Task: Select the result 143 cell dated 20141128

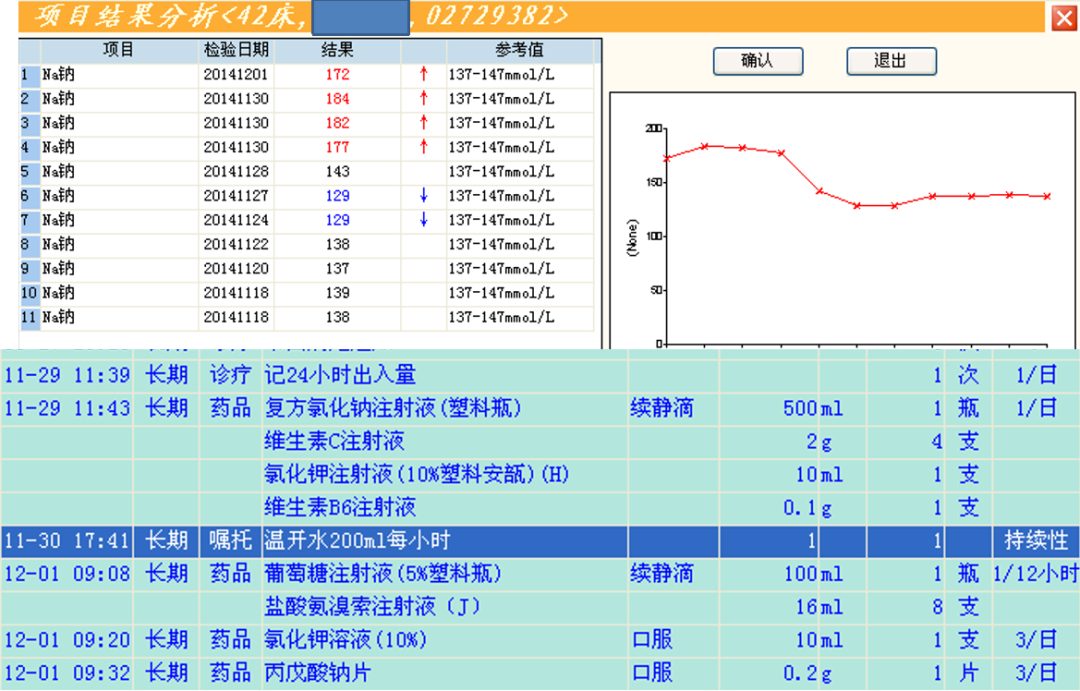Action: 336,172
